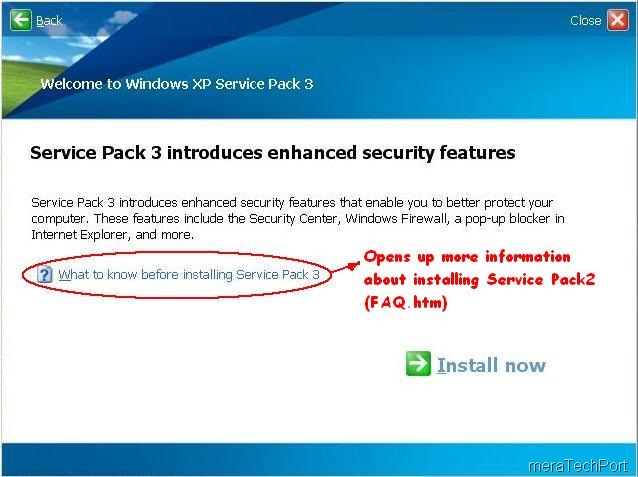
Task: Click the meraTechPort watermark
Action: pyautogui.click(x=578, y=465)
